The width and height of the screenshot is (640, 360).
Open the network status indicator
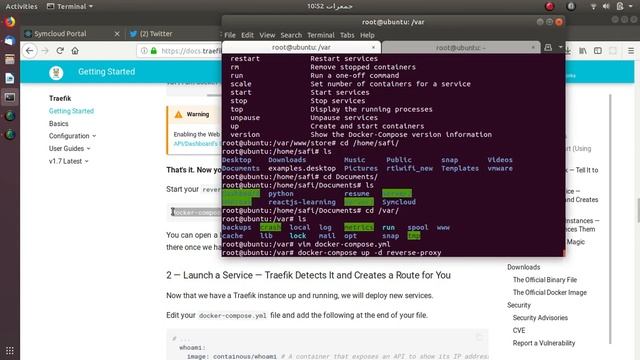(593, 6)
